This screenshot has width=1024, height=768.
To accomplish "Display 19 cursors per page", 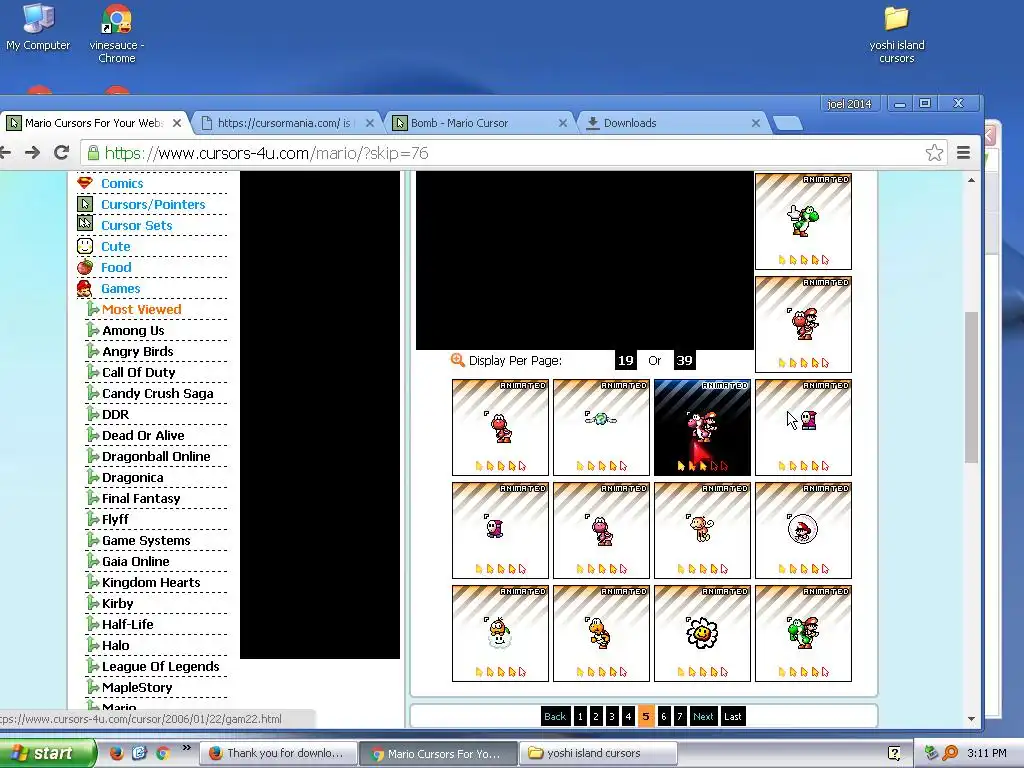I will [626, 360].
